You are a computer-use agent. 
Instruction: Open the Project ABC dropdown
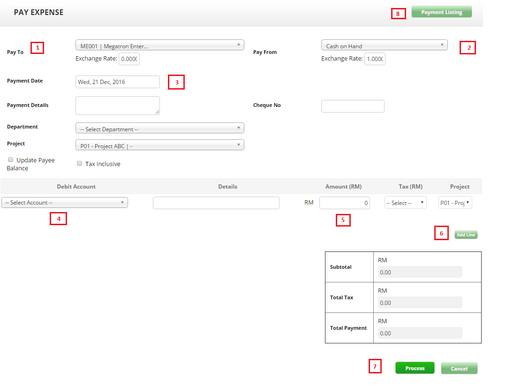click(x=160, y=145)
